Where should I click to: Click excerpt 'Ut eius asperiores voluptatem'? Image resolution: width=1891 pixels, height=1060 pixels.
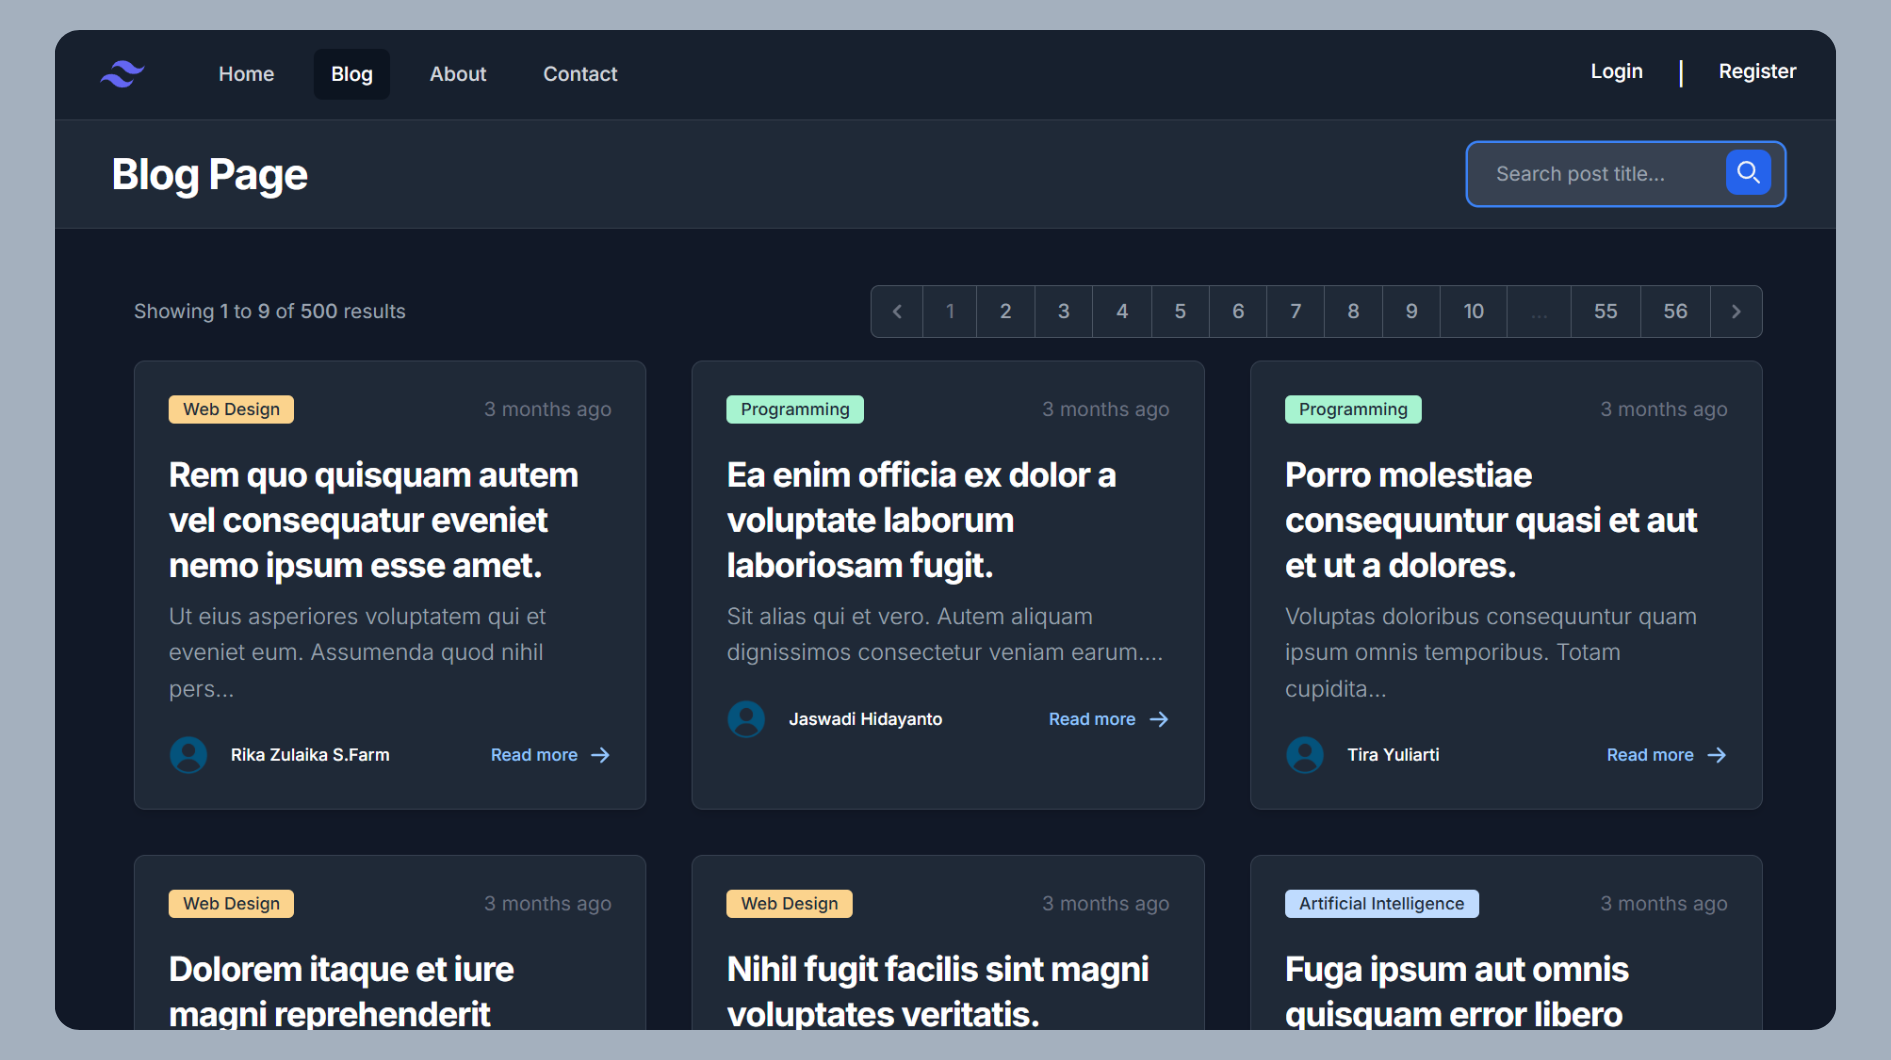point(358,652)
